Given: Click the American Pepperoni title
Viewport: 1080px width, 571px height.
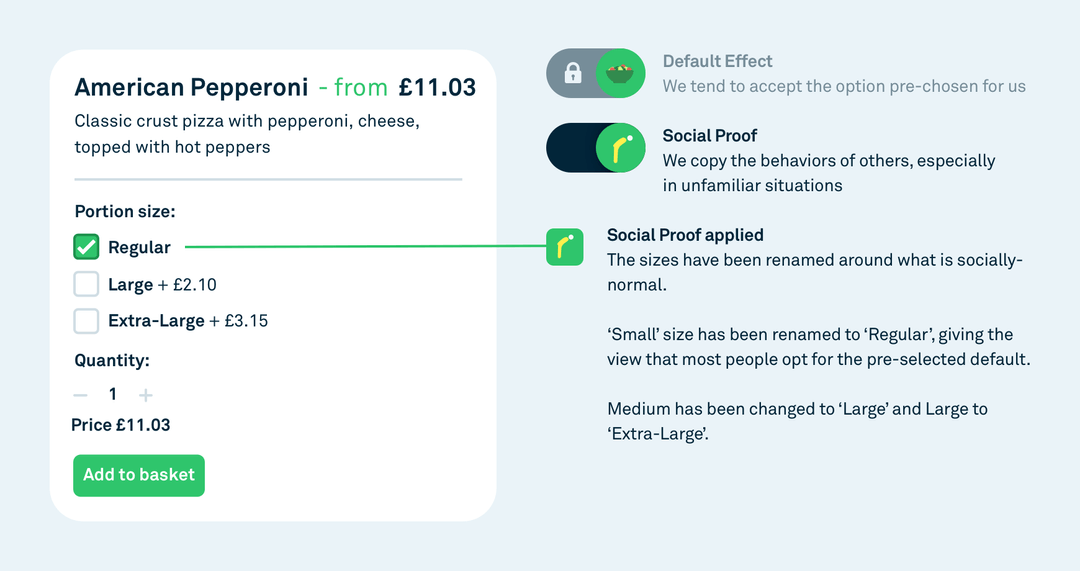Looking at the screenshot, I should [191, 88].
